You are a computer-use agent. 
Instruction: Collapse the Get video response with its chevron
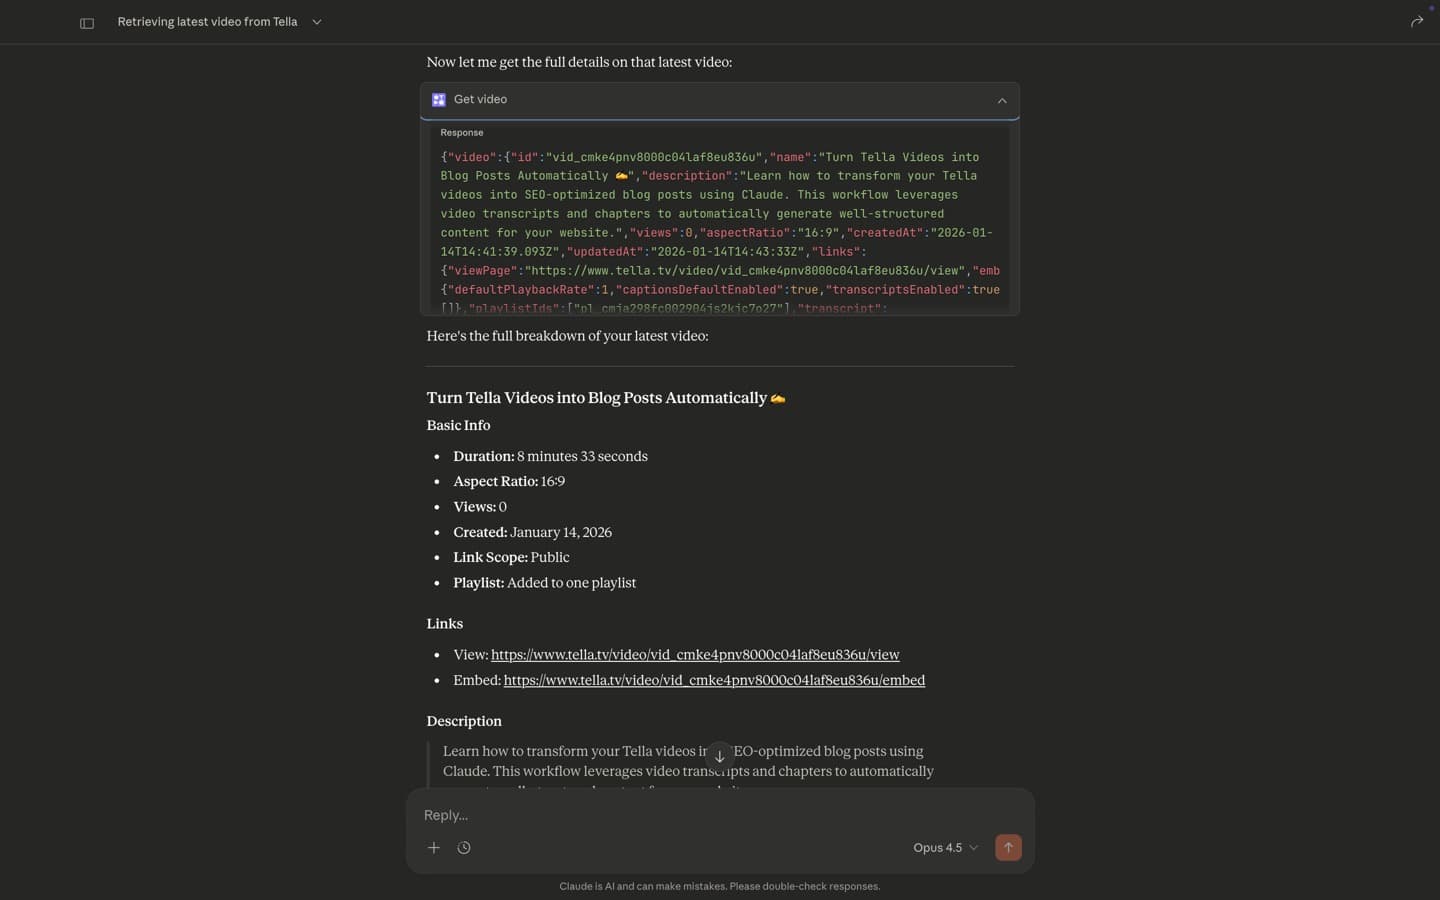pyautogui.click(x=1001, y=99)
